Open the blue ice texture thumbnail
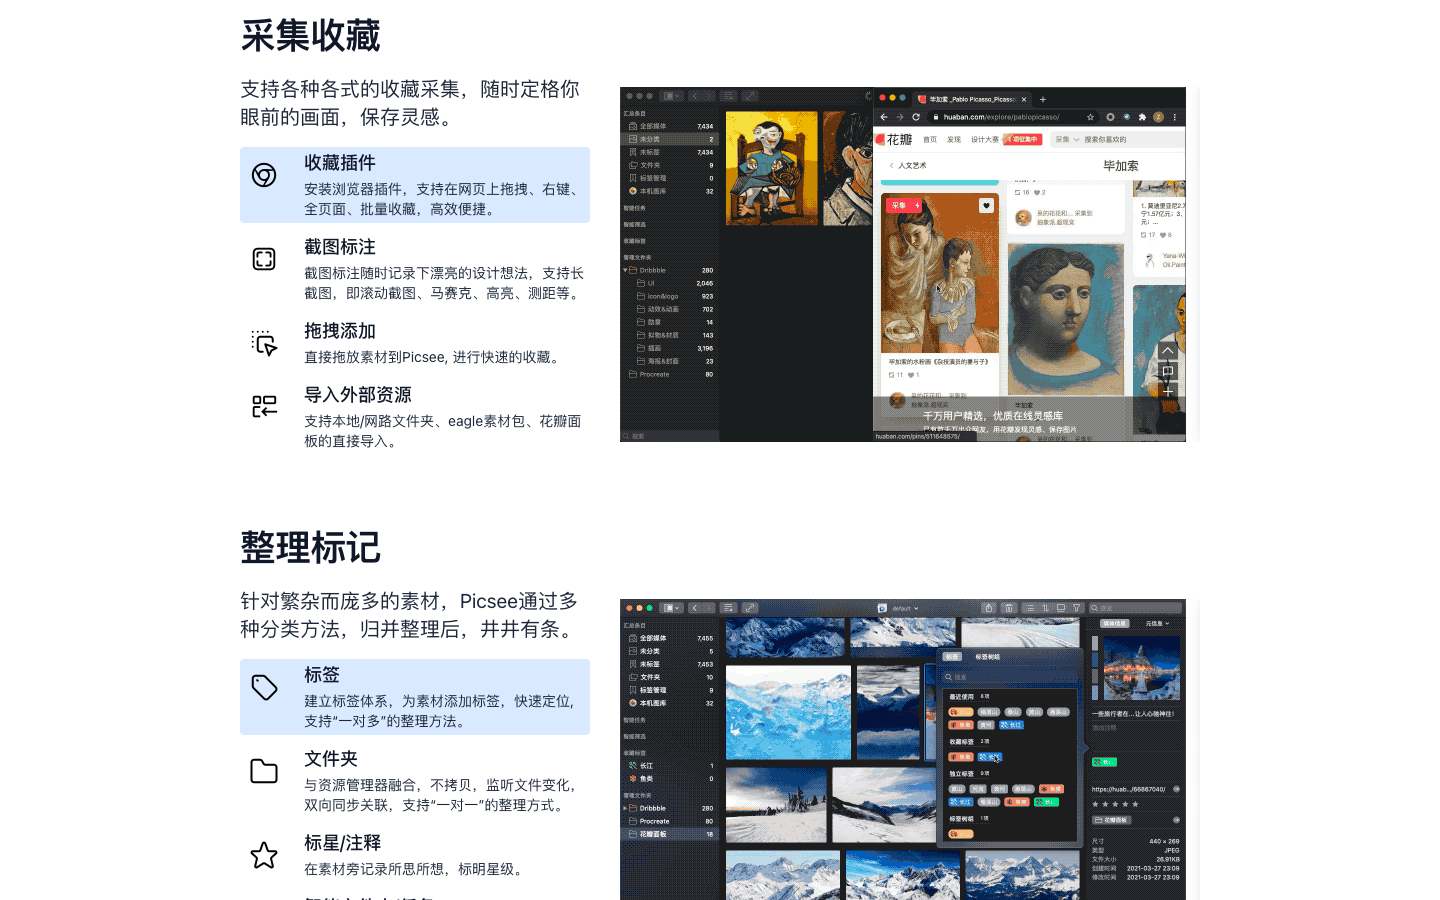Viewport: 1440px width, 900px height. pos(788,712)
